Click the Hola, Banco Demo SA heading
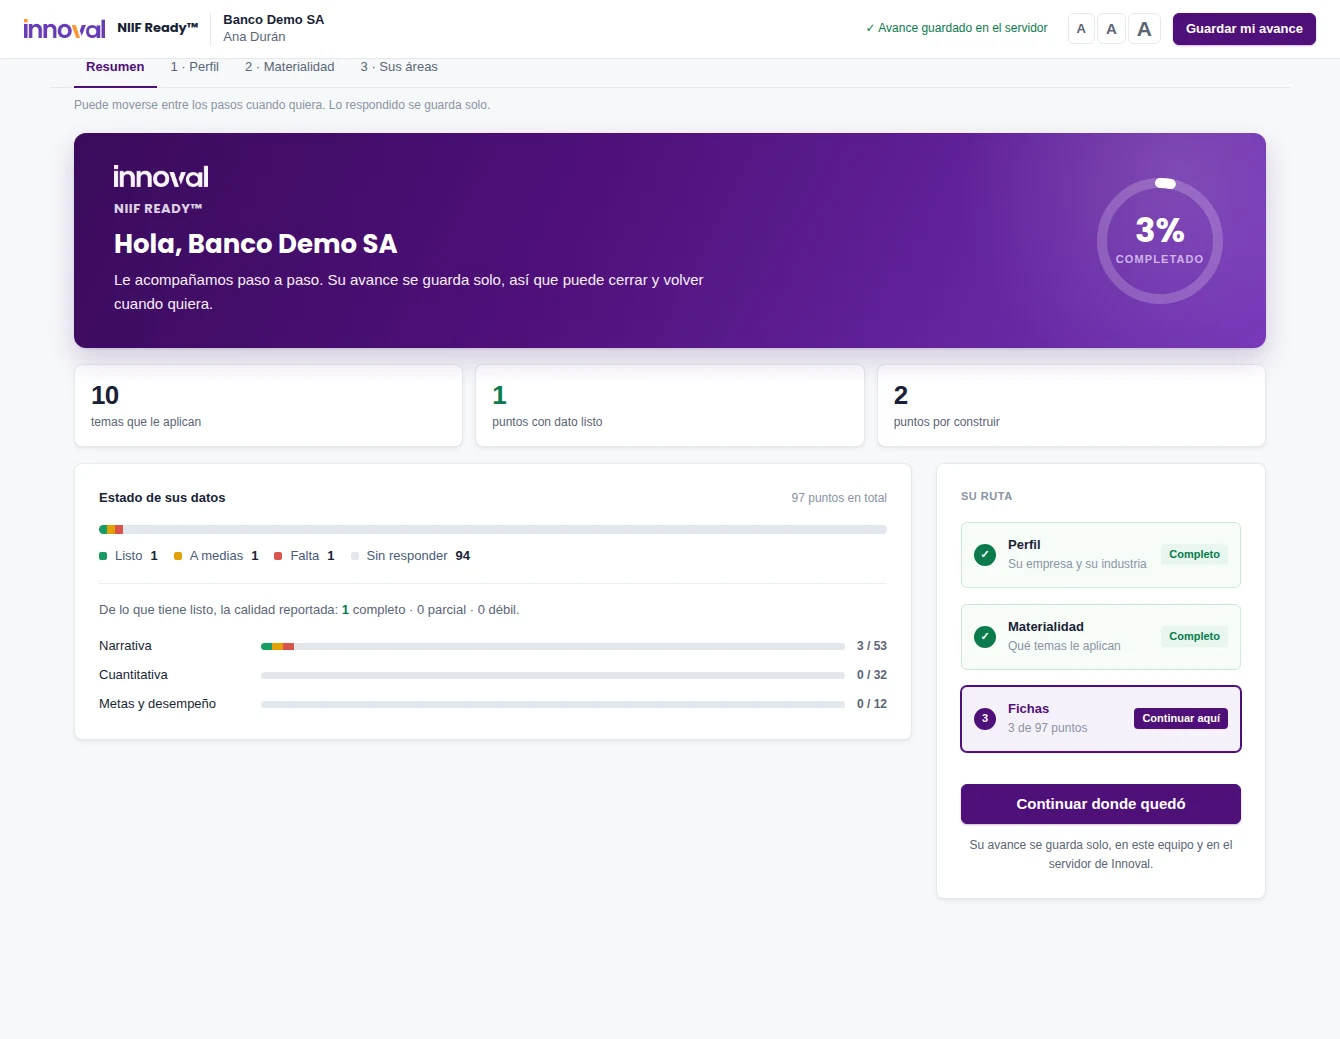Viewport: 1340px width, 1039px height. click(x=255, y=244)
